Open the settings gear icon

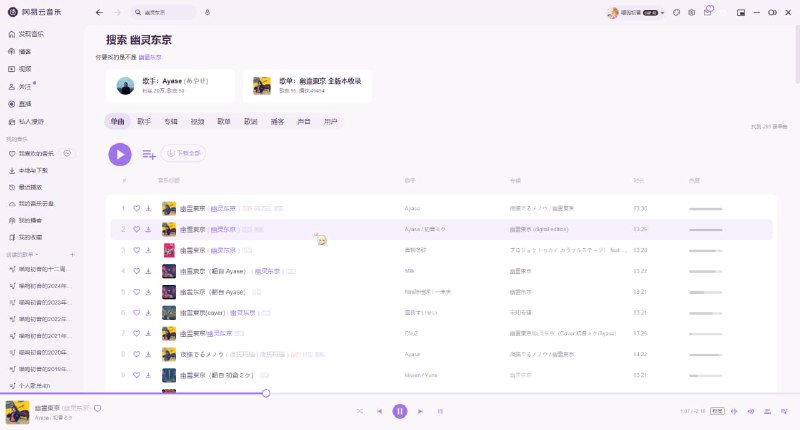pyautogui.click(x=692, y=12)
